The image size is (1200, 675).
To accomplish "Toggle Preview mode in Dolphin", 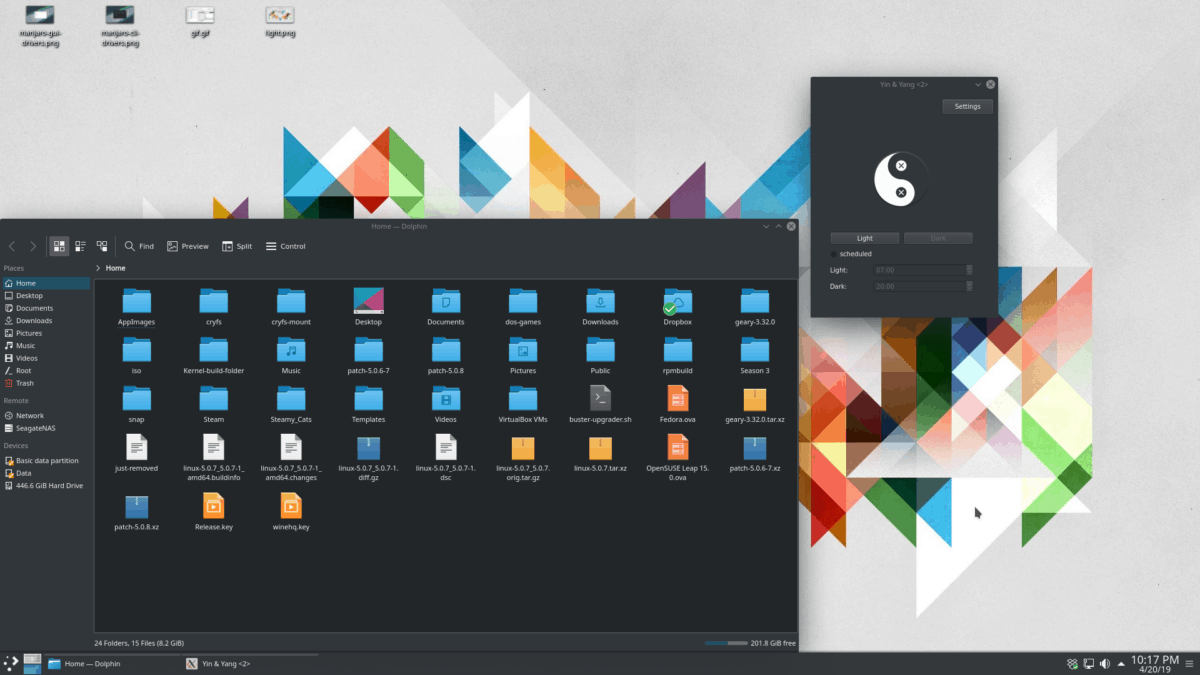I will coord(188,246).
